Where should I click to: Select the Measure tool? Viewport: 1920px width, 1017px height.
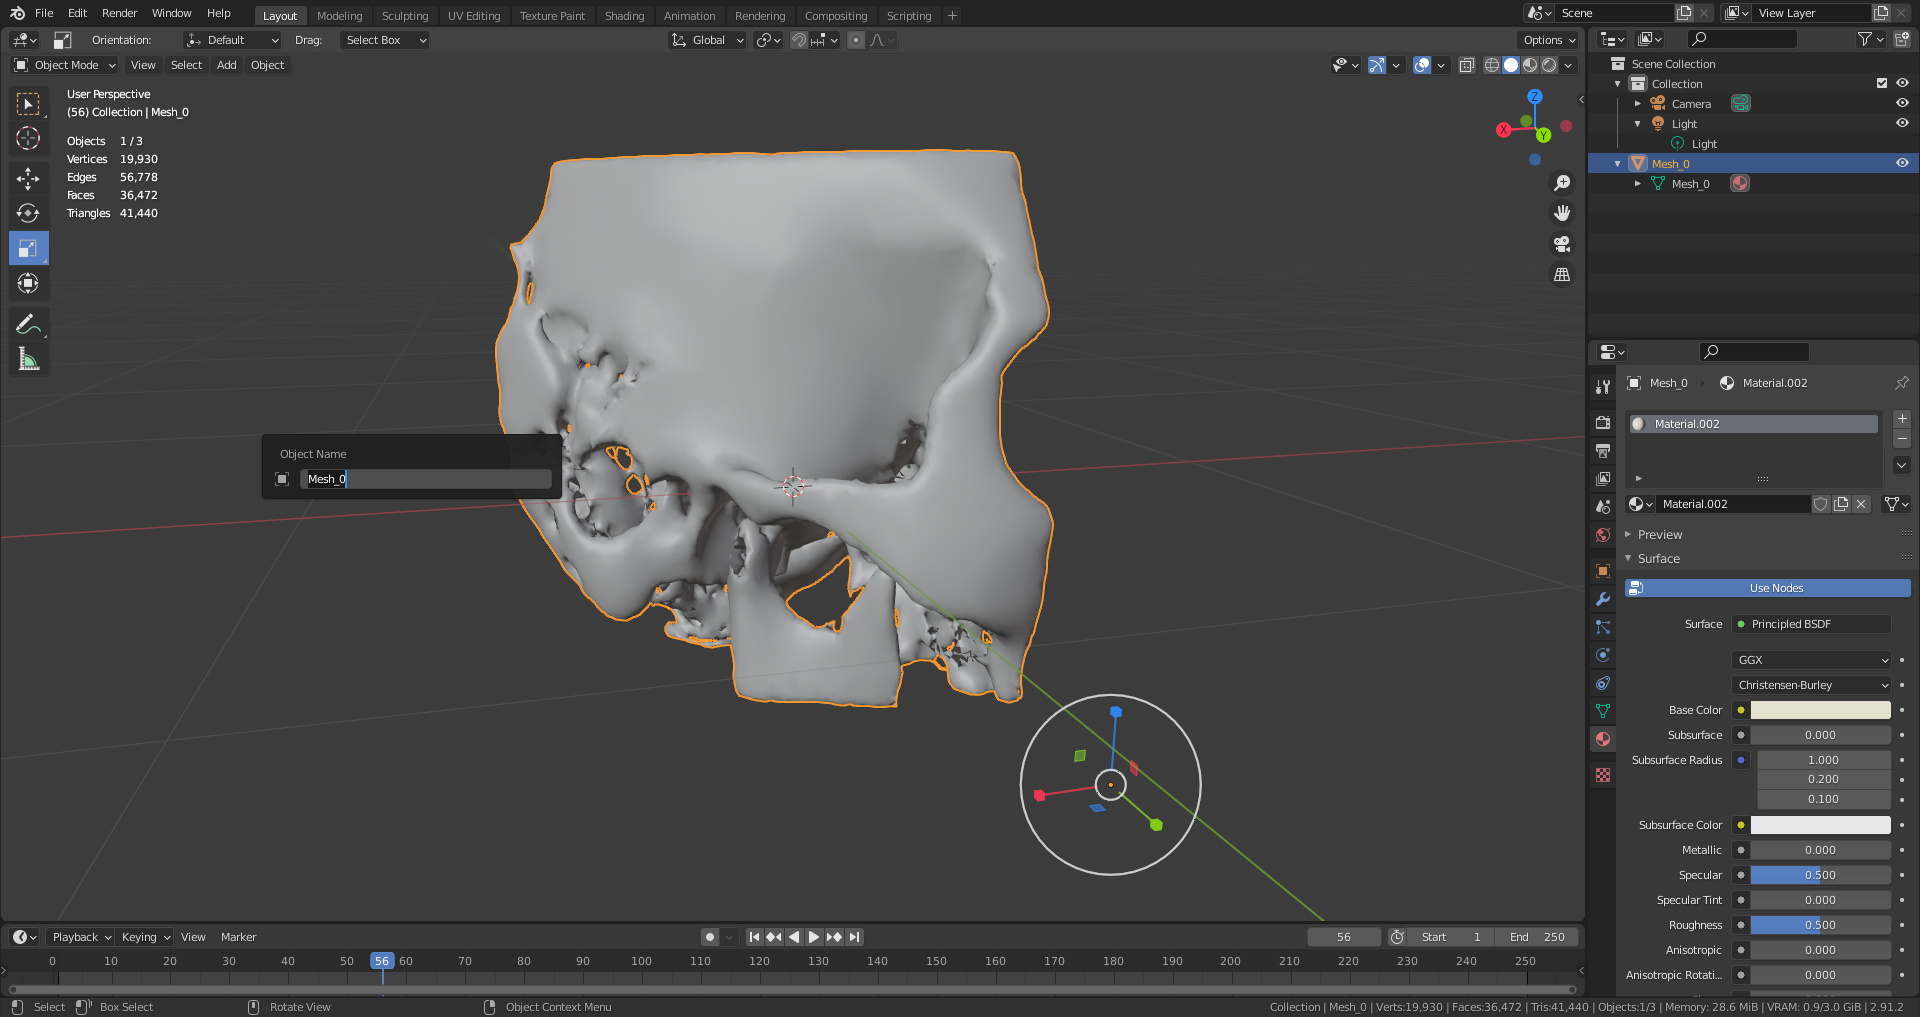tap(28, 359)
